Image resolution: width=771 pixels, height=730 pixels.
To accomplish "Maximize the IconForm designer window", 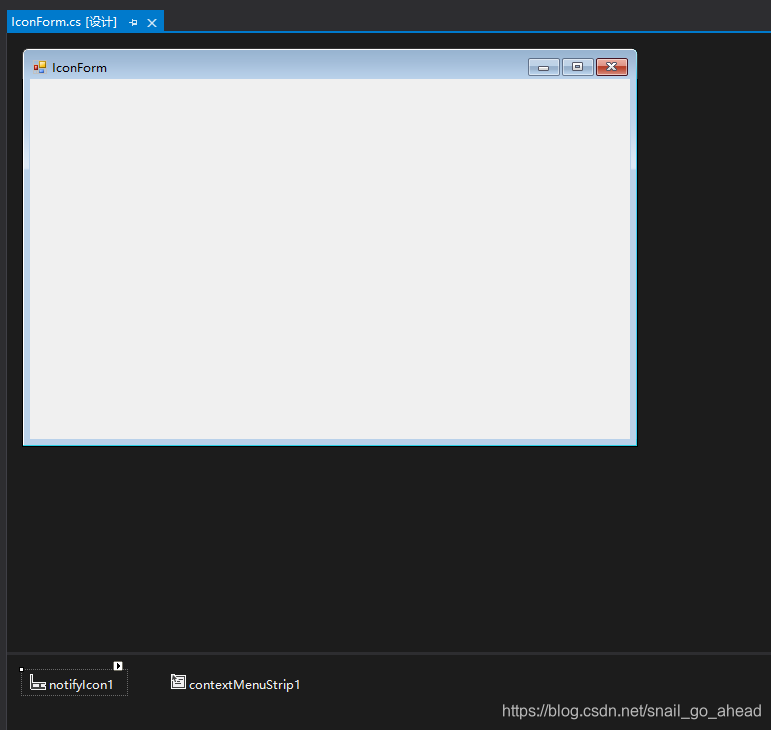I will point(577,67).
